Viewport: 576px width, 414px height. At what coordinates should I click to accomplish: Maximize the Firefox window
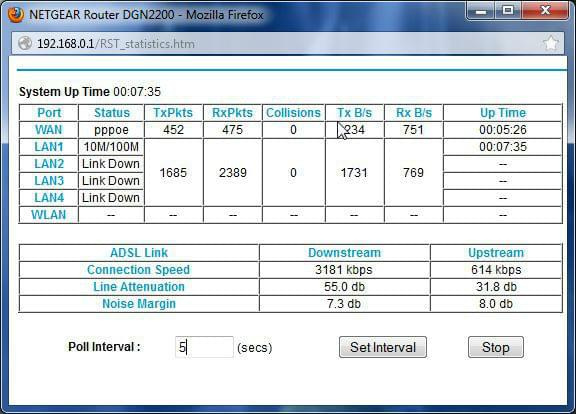[x=508, y=10]
